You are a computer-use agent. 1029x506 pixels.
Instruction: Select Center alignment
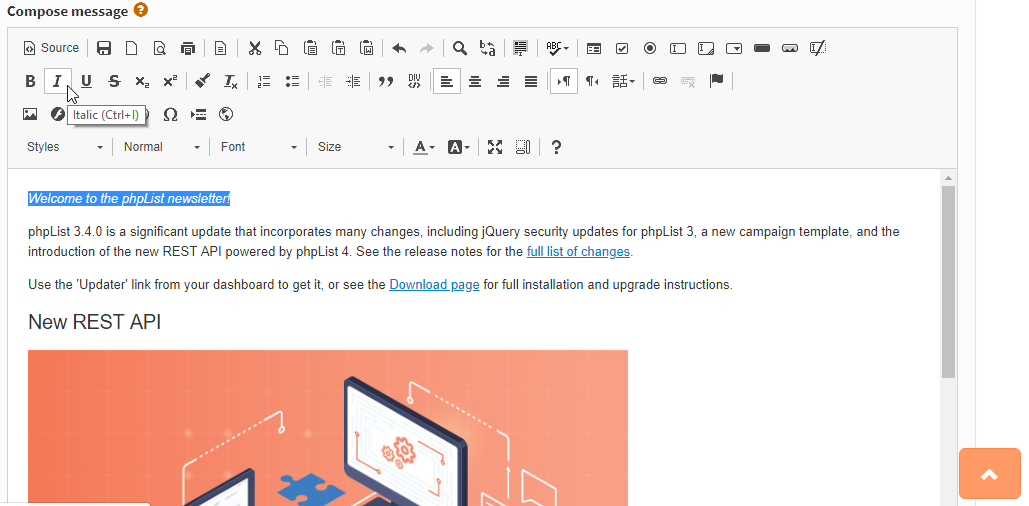(475, 81)
